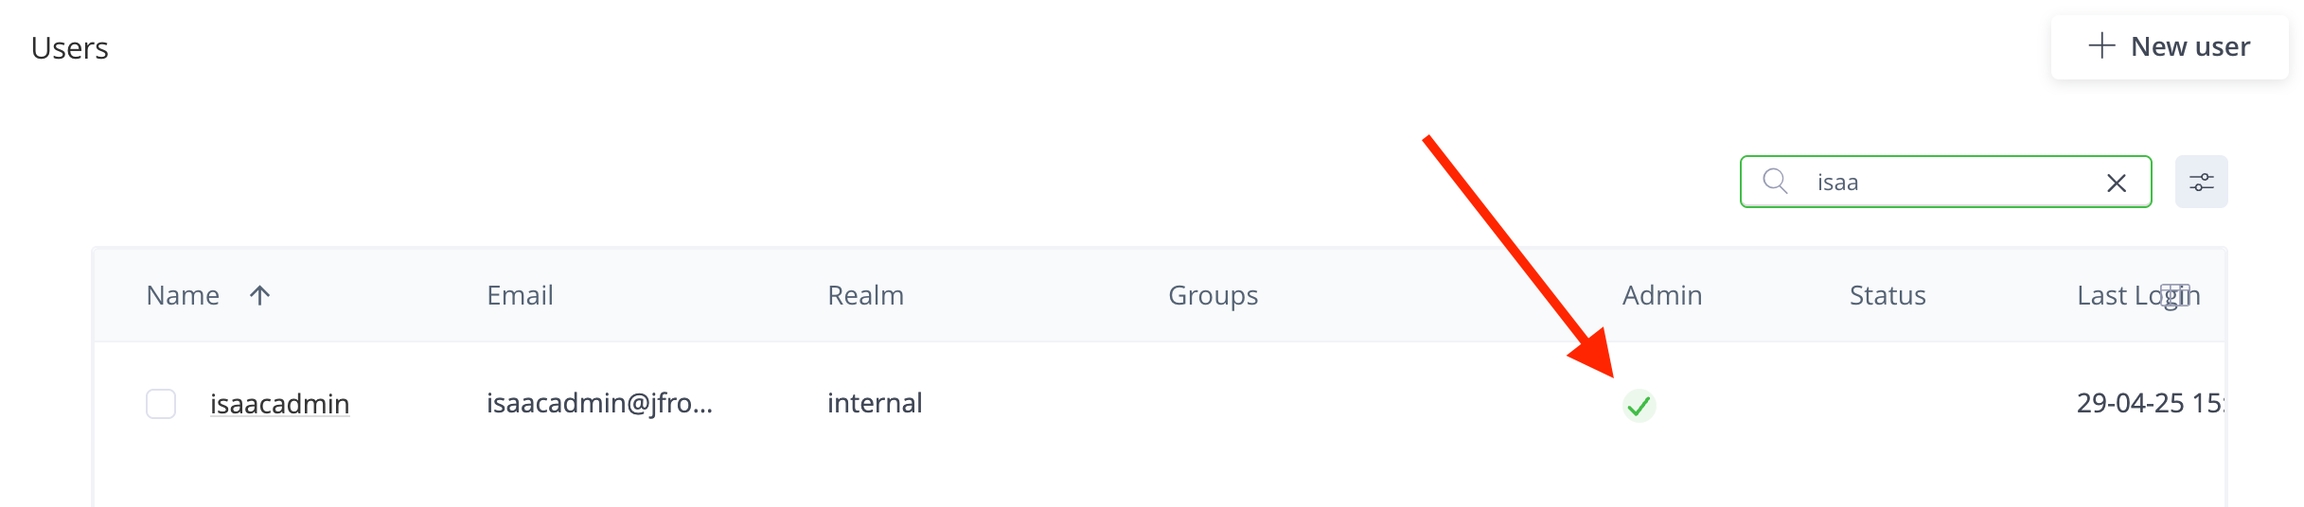This screenshot has width=2304, height=507.
Task: Click the Status column header
Action: pyautogui.click(x=1887, y=295)
